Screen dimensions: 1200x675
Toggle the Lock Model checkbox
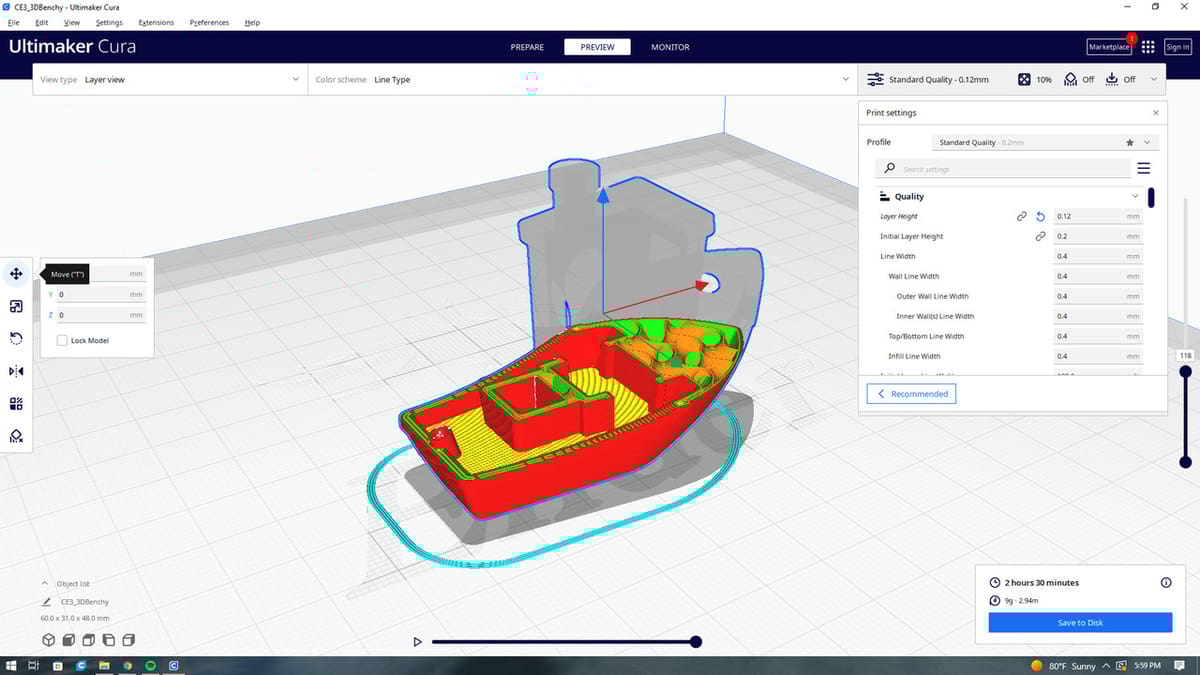63,340
